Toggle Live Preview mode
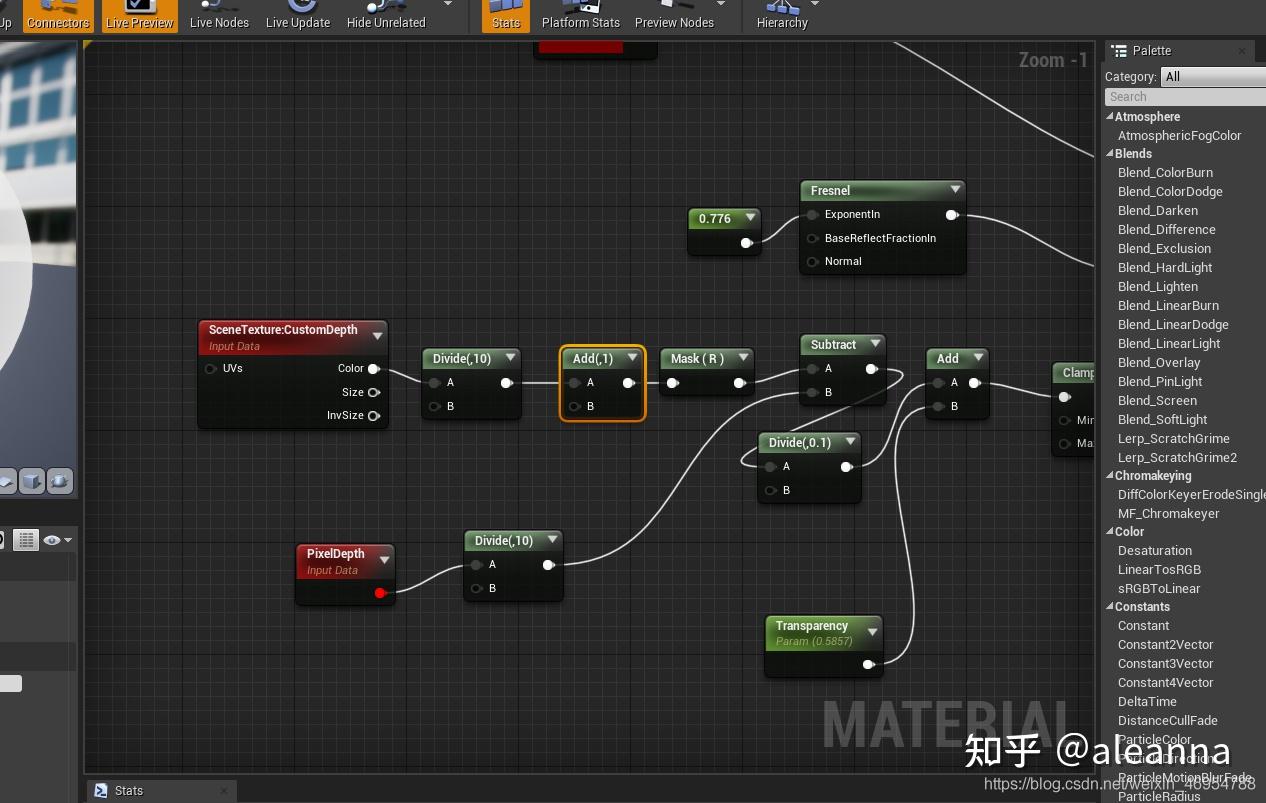The width and height of the screenshot is (1266, 803). (139, 14)
